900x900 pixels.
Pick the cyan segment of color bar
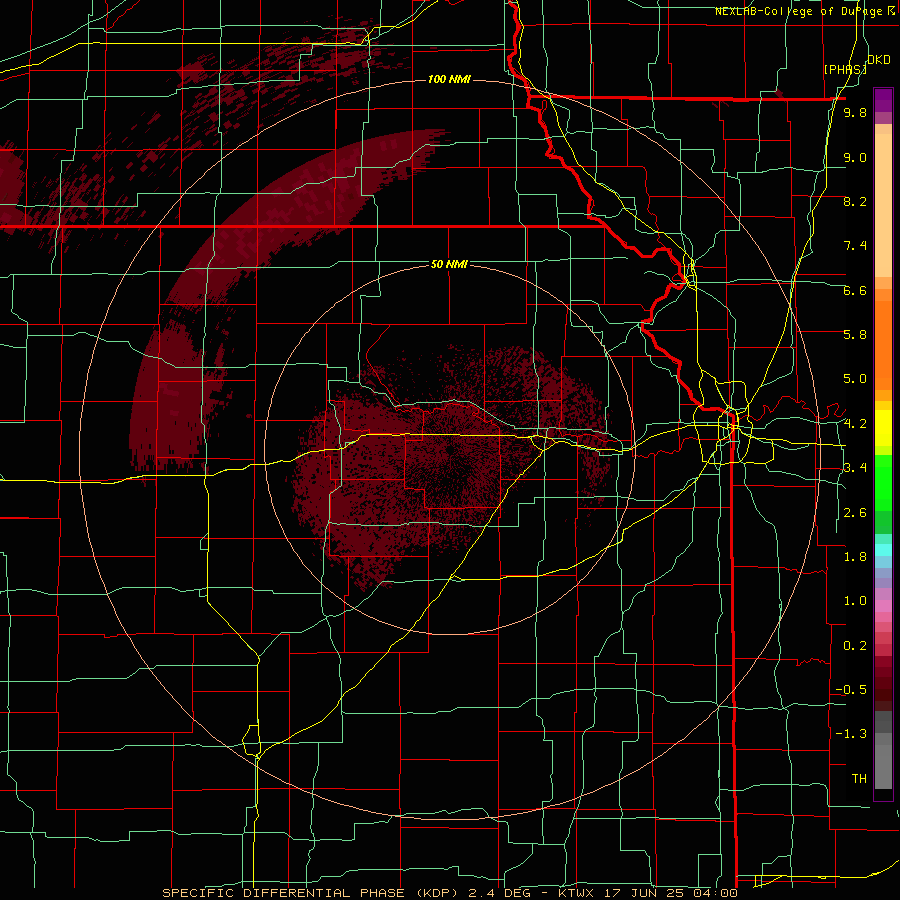[x=883, y=549]
